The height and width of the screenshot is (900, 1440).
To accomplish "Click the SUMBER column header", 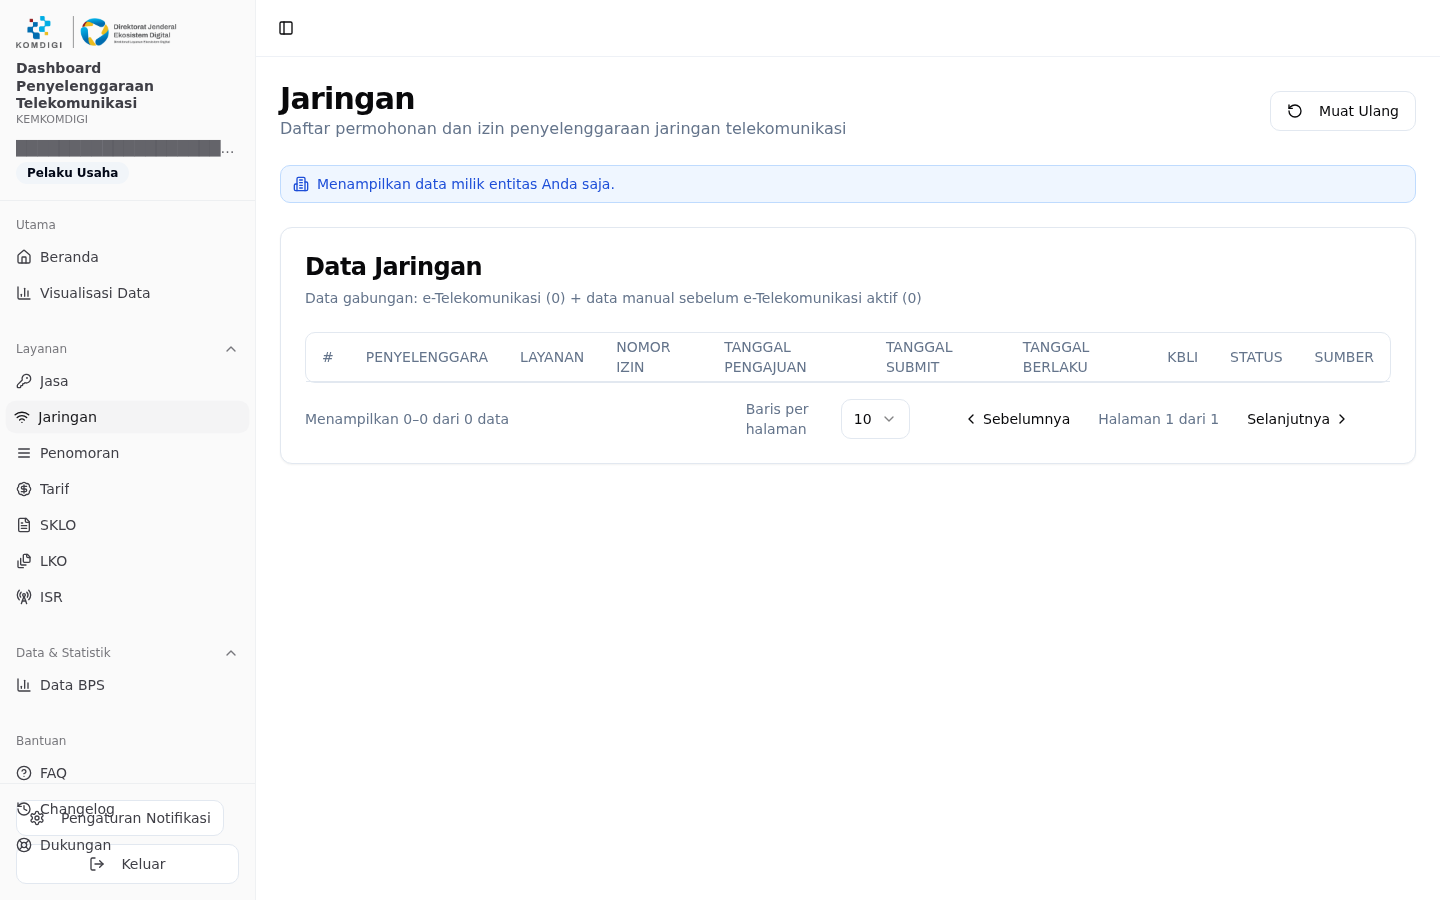I will 1344,357.
